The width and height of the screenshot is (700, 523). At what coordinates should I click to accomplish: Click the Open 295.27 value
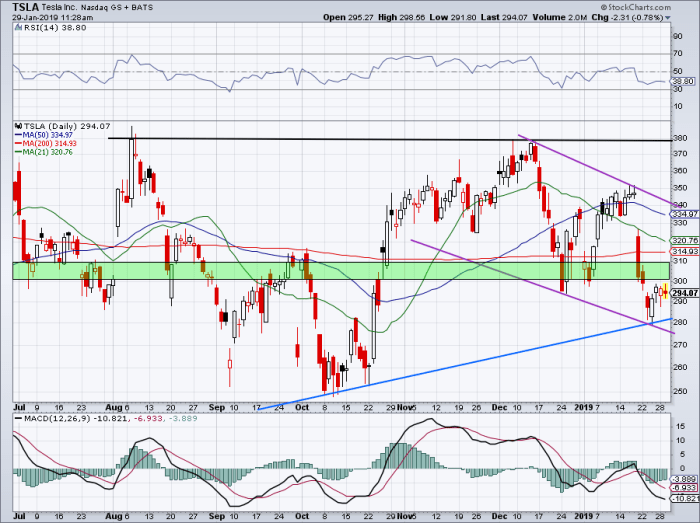click(x=348, y=17)
